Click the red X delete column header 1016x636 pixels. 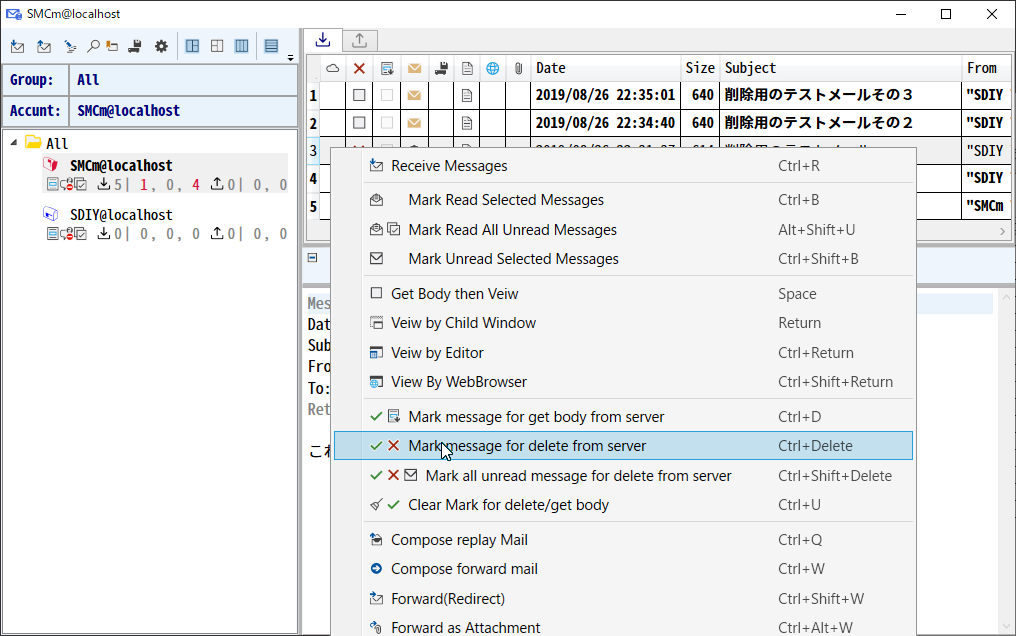coord(359,69)
